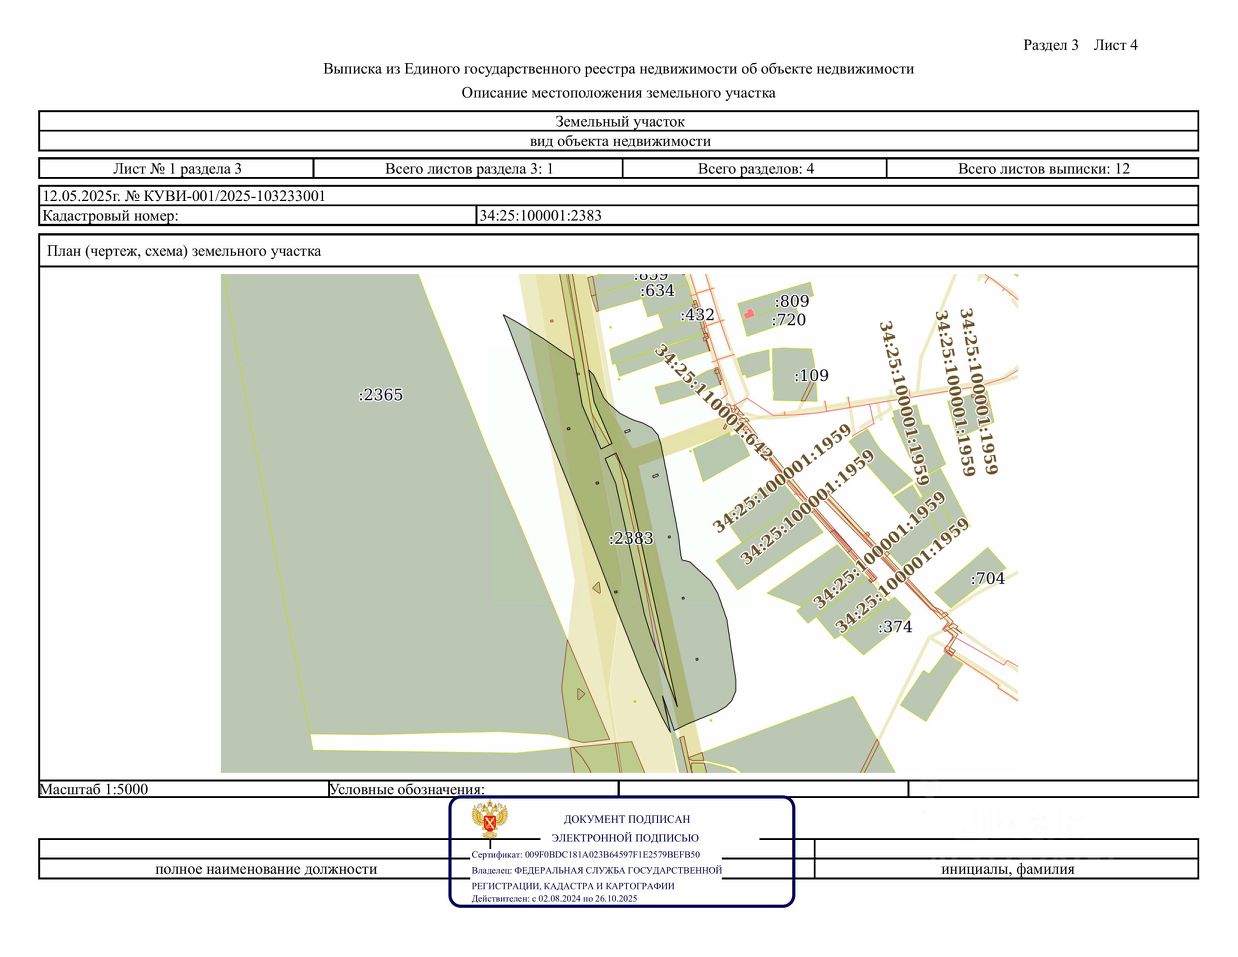Click the "вид объекта недвижимости" caption
This screenshot has height=957, width=1238.
[x=619, y=141]
